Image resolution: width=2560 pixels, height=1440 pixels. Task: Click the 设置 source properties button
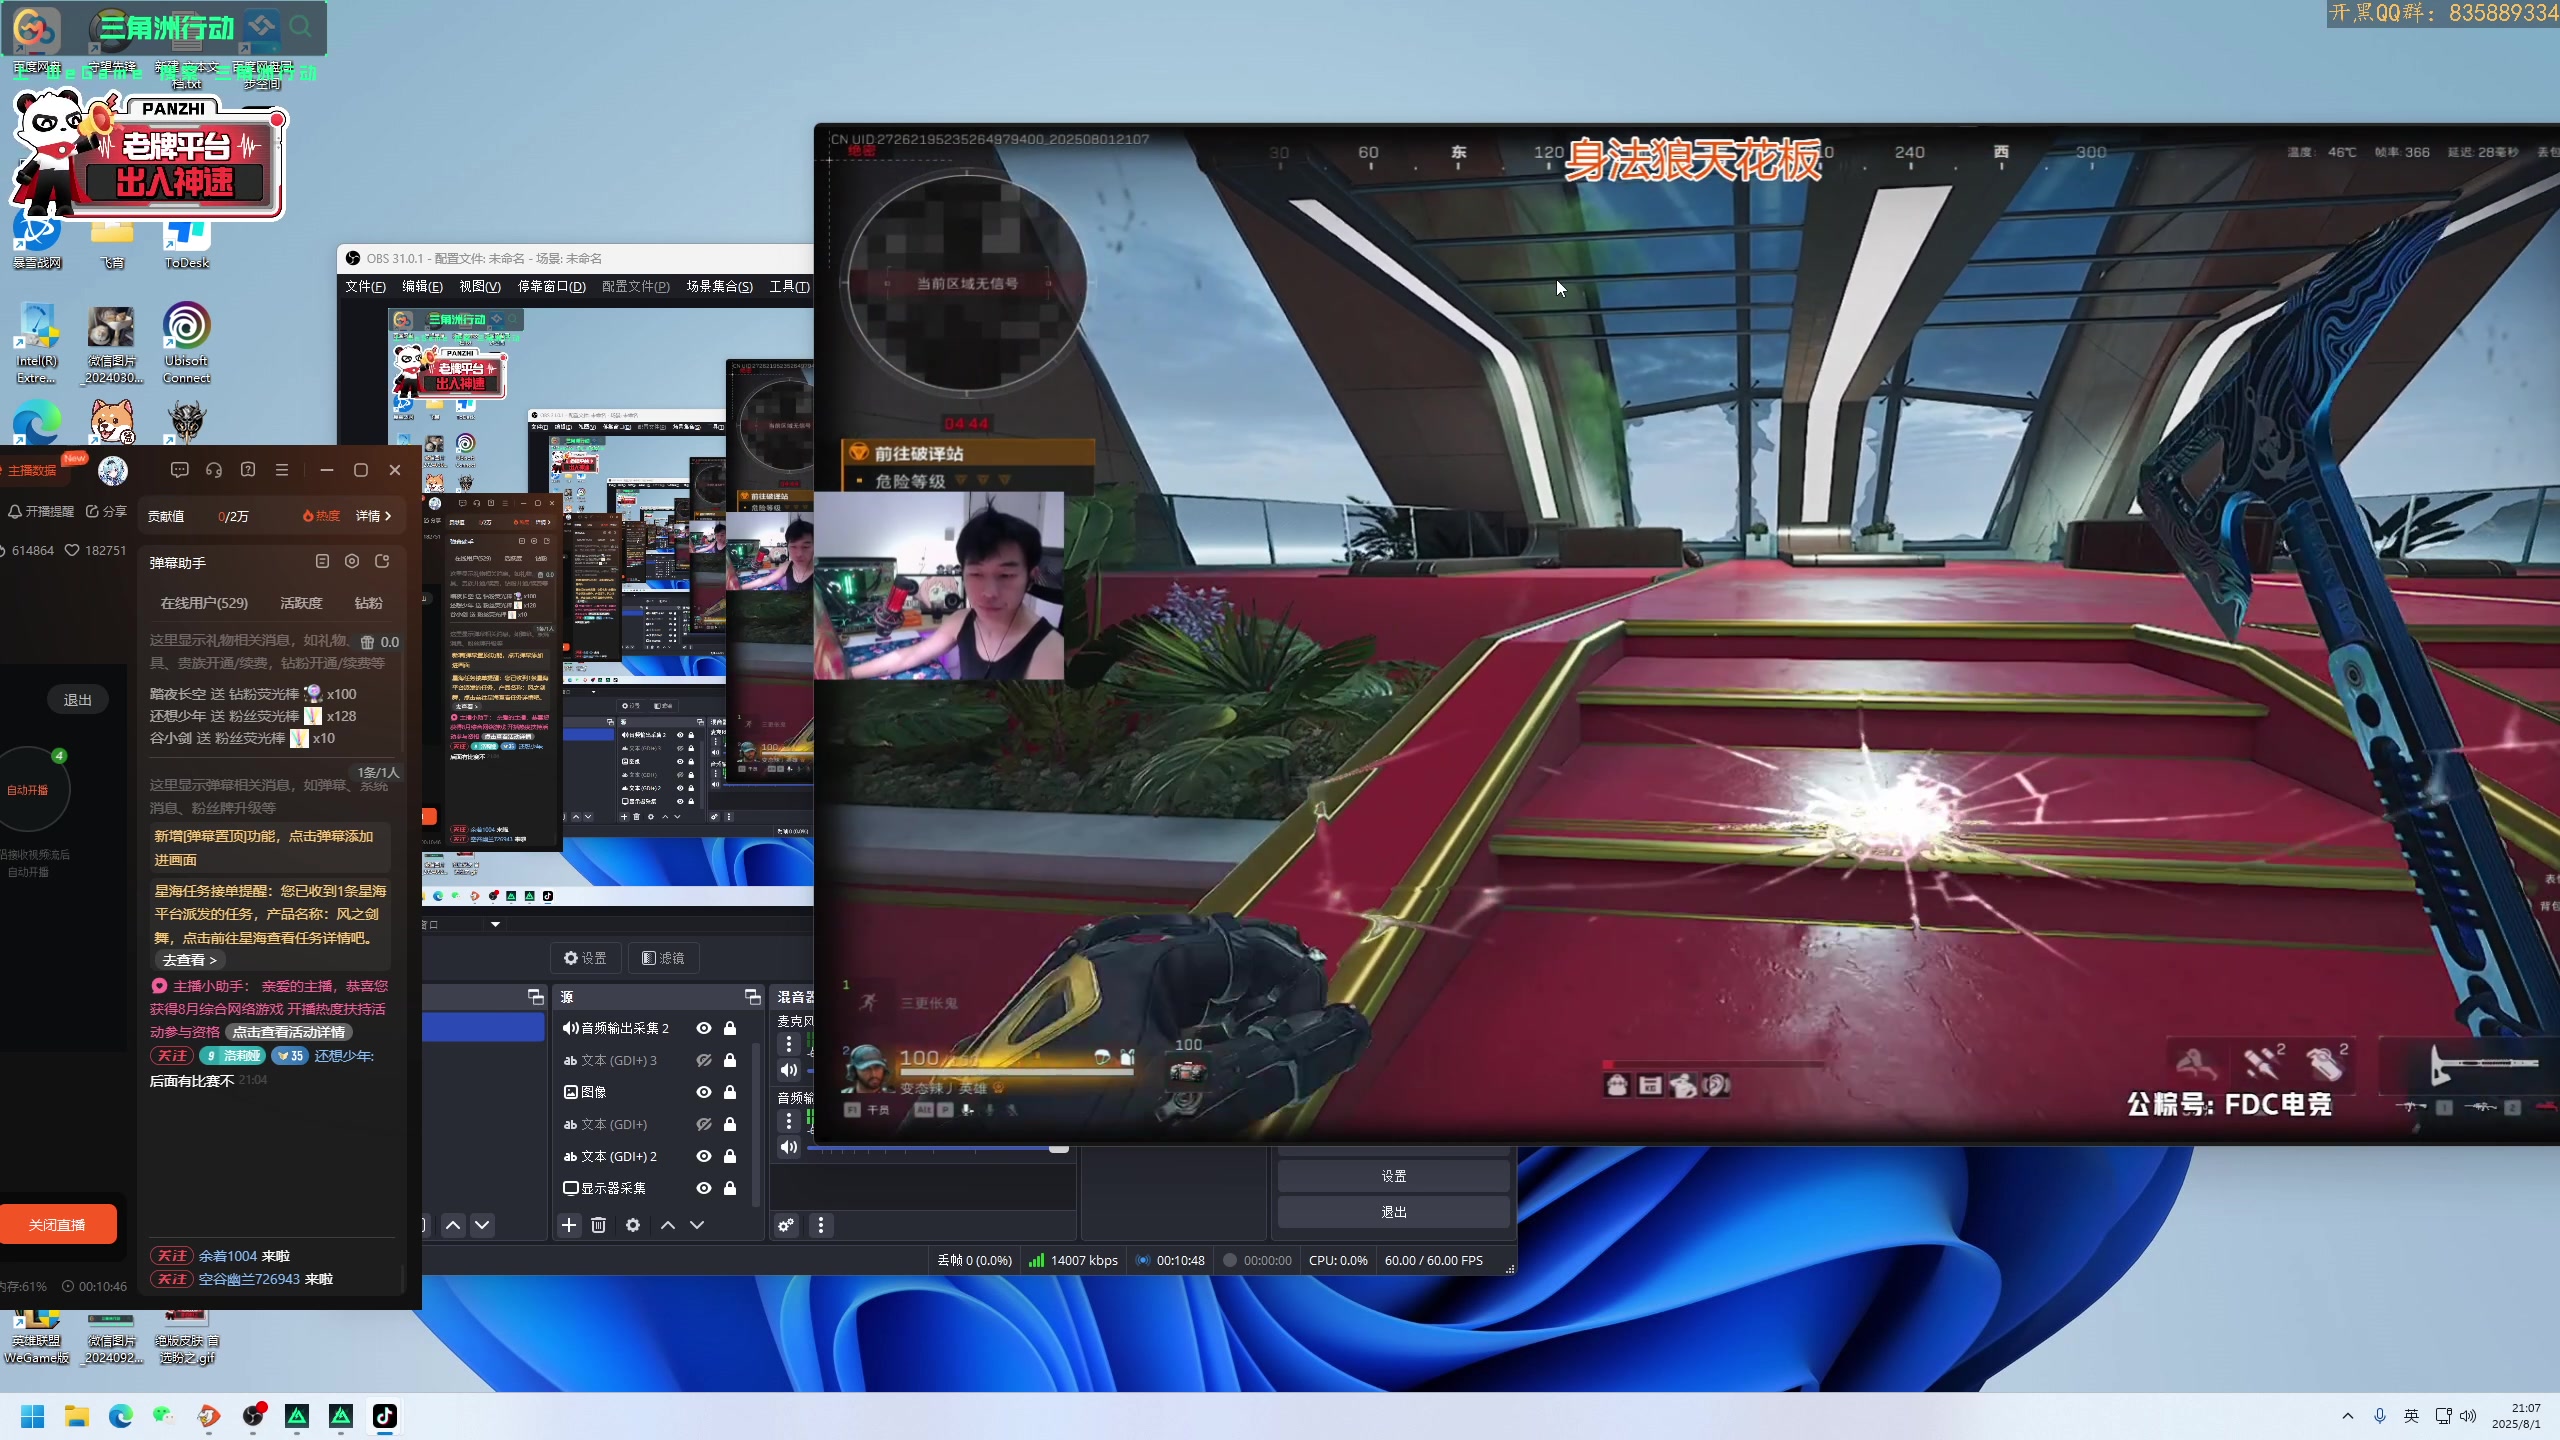pyautogui.click(x=585, y=958)
